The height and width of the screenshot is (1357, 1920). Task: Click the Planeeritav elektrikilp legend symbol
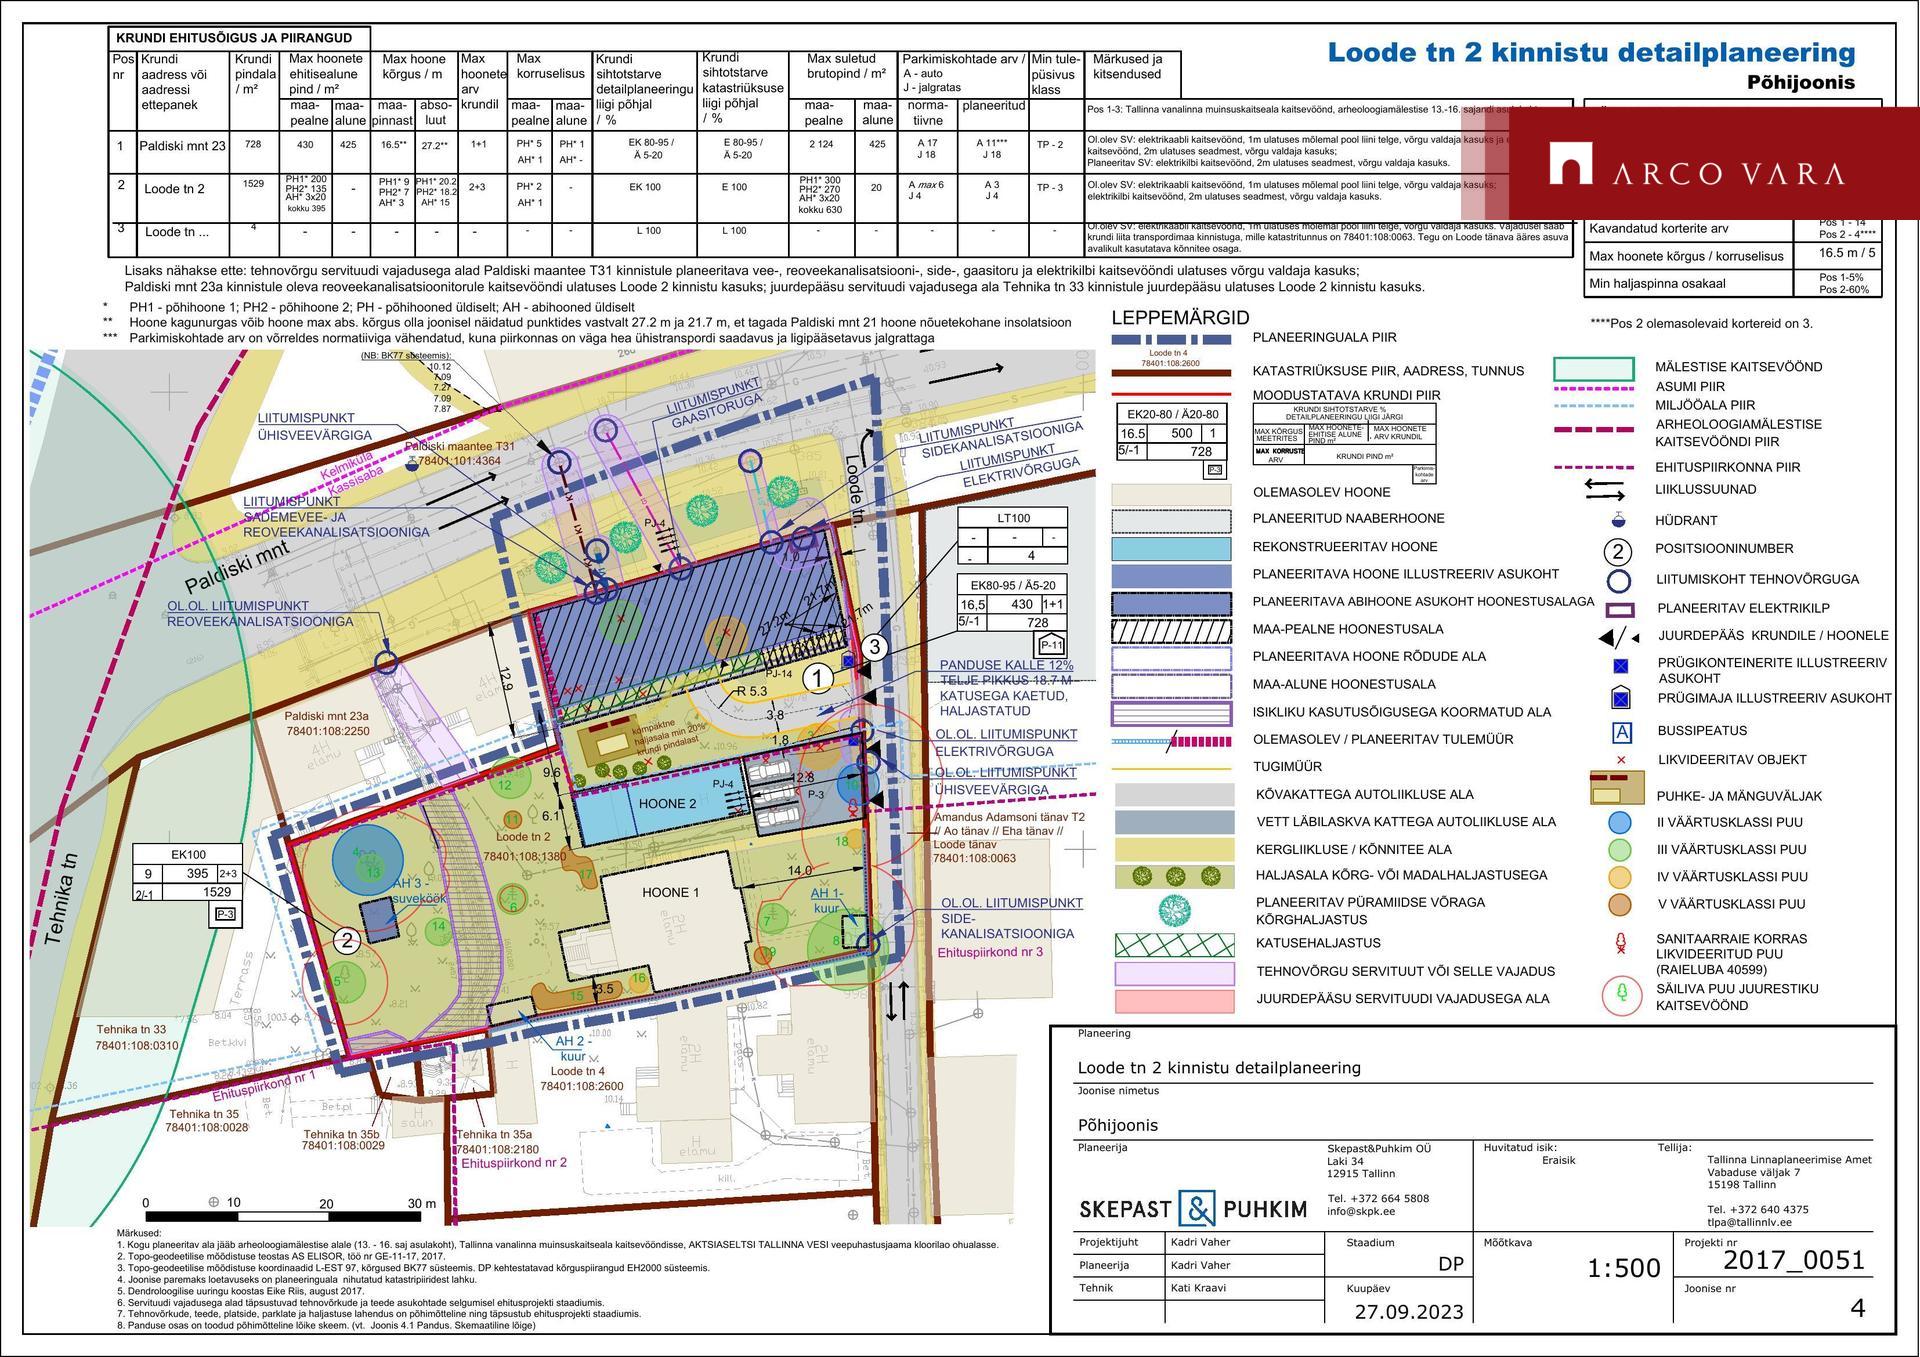tap(1619, 609)
